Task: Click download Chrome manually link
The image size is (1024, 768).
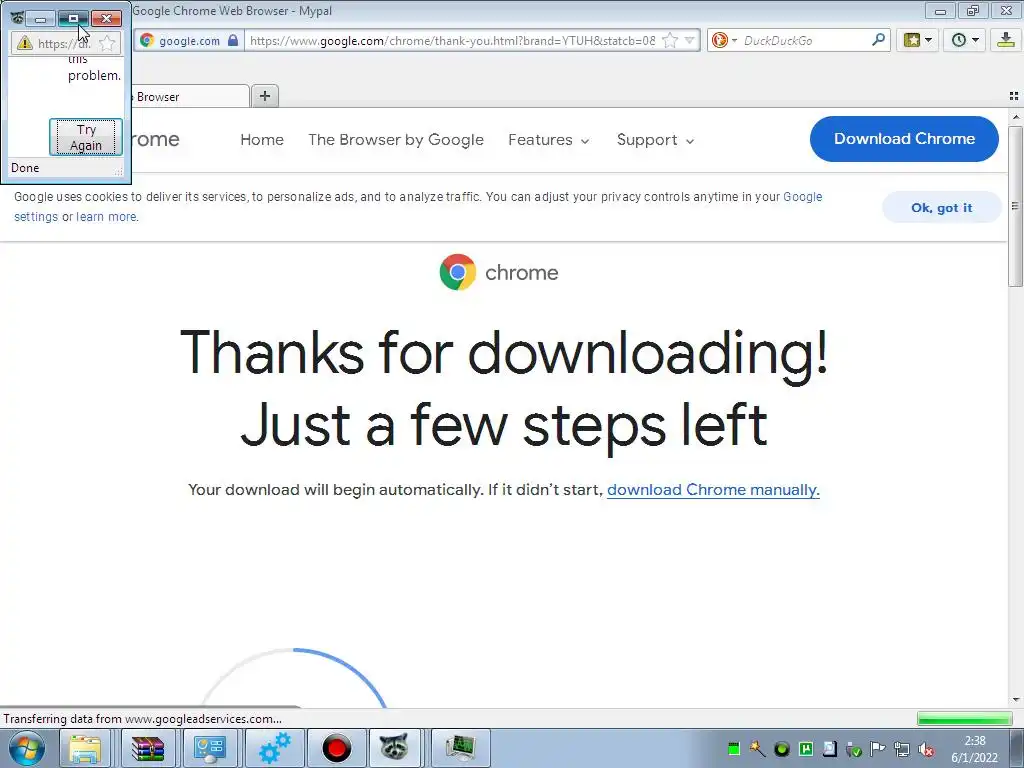Action: [x=713, y=490]
